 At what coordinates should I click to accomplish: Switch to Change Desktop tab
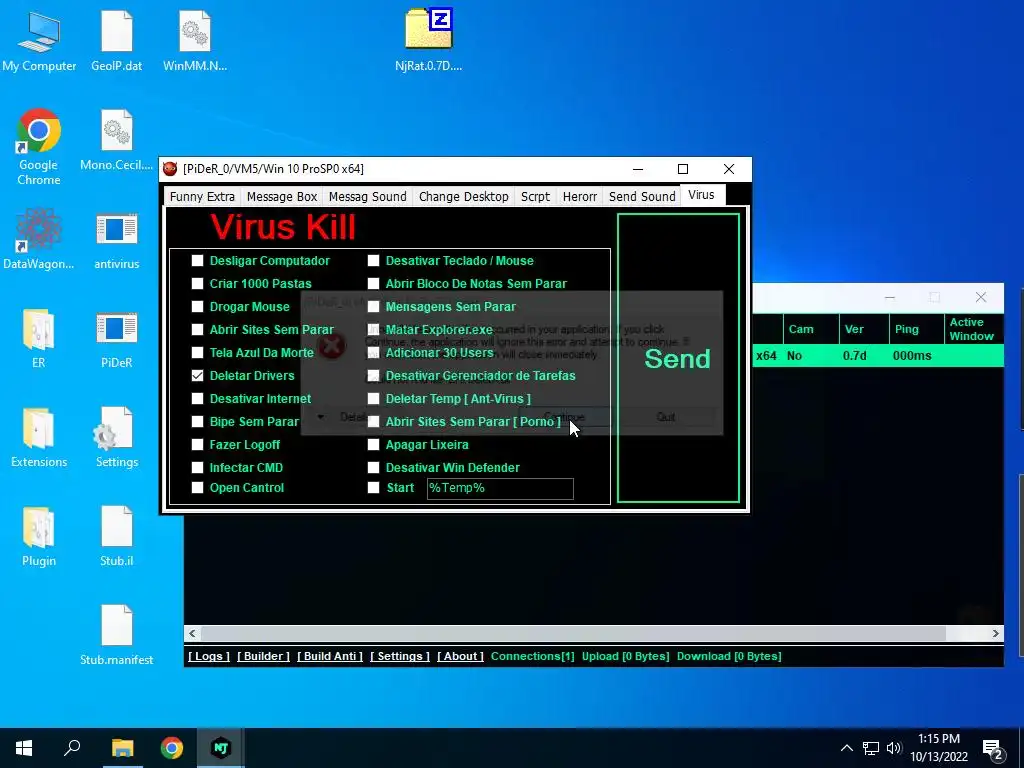click(x=463, y=197)
